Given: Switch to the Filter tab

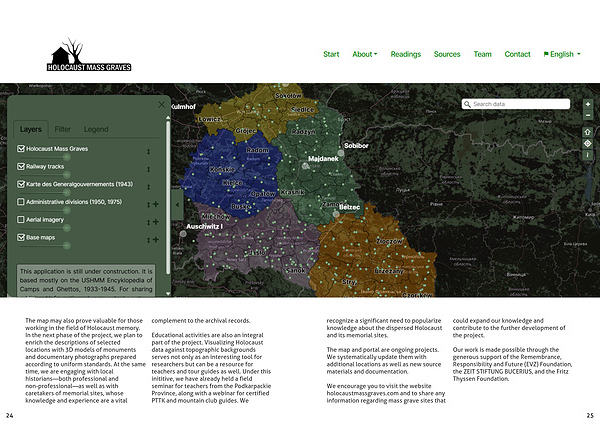Looking at the screenshot, I should [63, 129].
